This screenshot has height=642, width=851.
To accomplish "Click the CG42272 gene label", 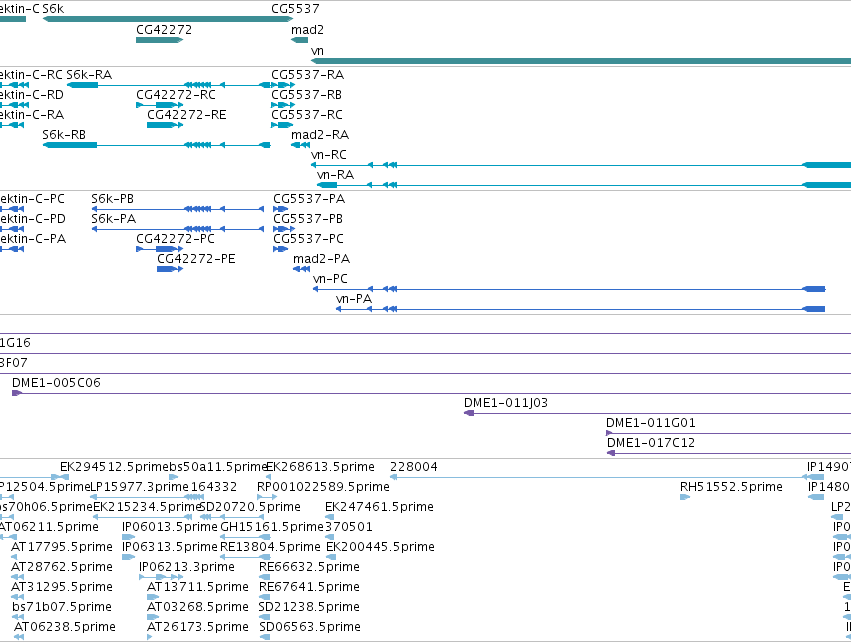I will [x=164, y=30].
